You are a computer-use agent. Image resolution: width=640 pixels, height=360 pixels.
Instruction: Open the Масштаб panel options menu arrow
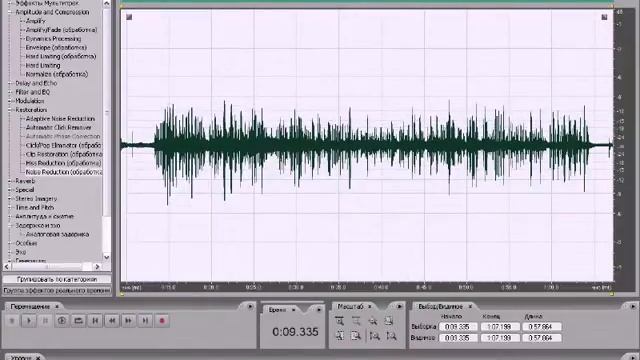click(399, 307)
